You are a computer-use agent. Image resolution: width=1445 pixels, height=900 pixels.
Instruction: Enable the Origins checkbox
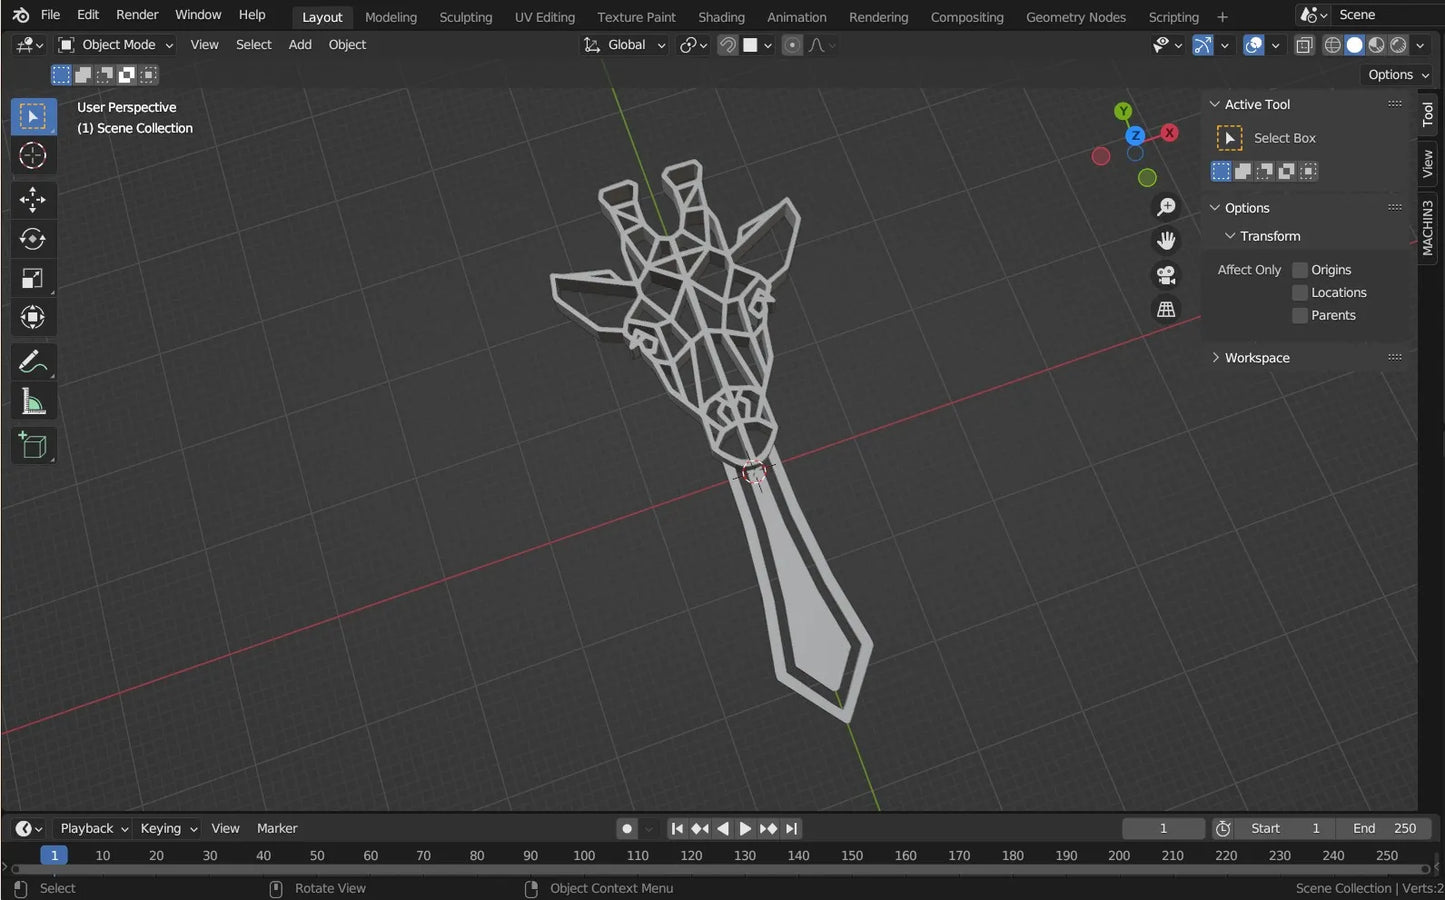click(x=1300, y=270)
